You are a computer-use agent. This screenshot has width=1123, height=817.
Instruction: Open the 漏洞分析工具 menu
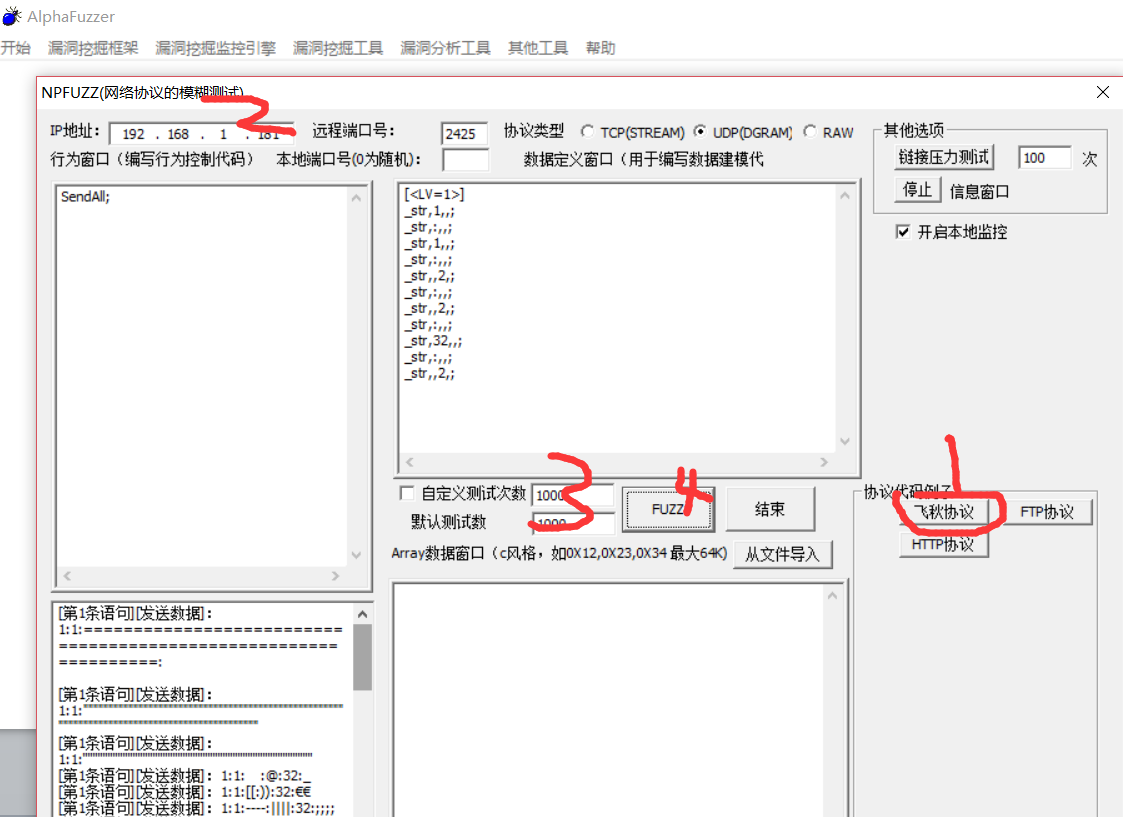445,48
